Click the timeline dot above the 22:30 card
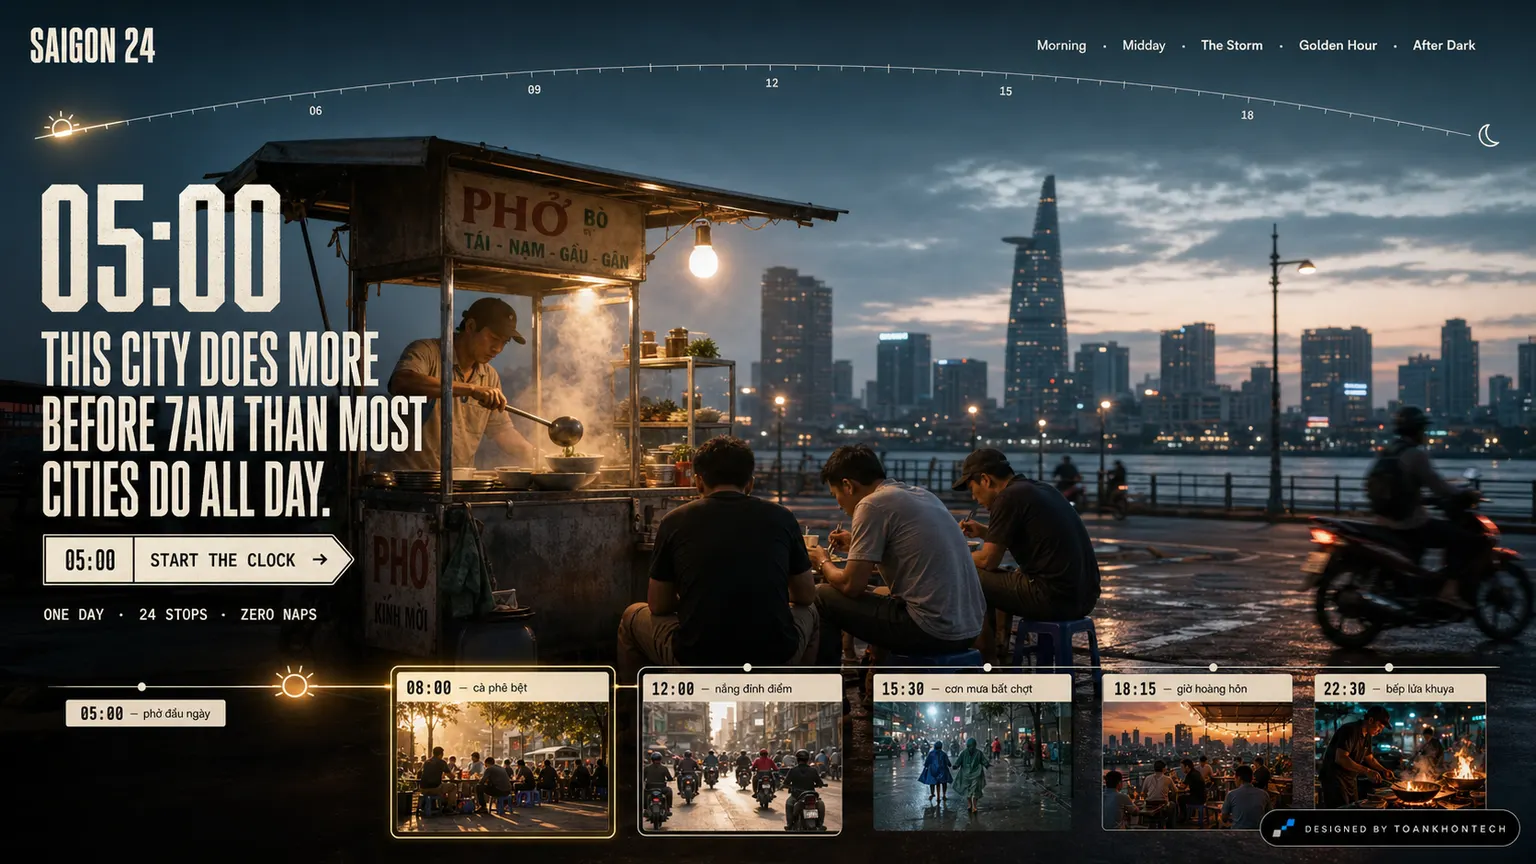Viewport: 1536px width, 864px height. [x=1389, y=667]
